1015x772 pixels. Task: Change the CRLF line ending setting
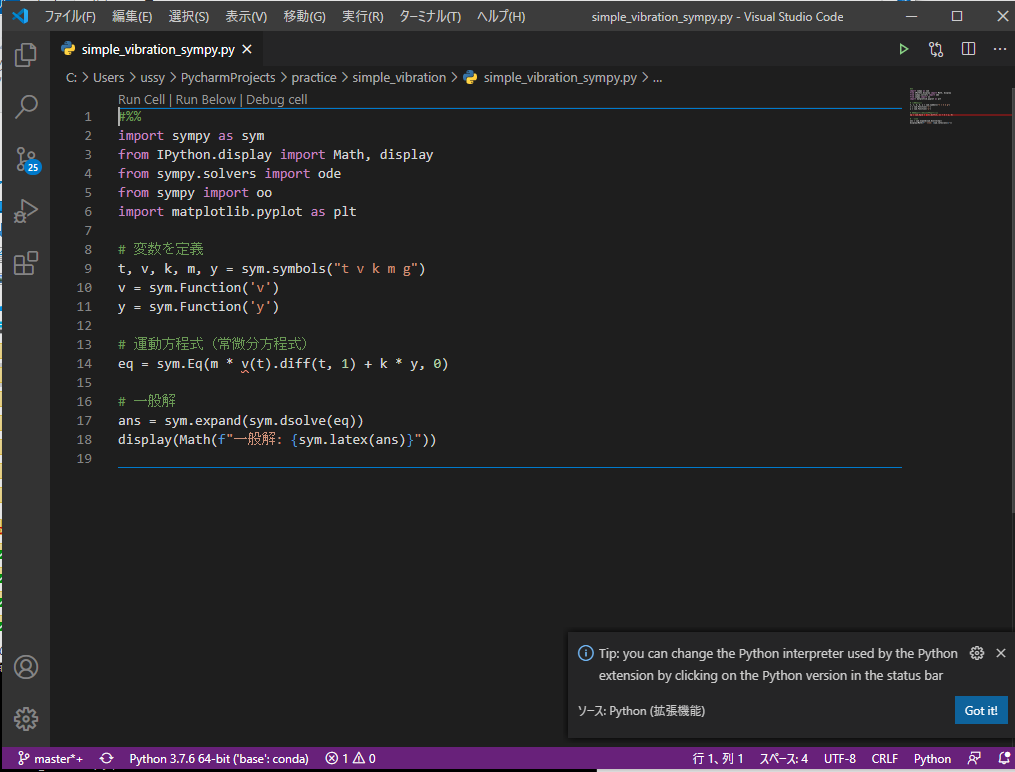(x=884, y=759)
